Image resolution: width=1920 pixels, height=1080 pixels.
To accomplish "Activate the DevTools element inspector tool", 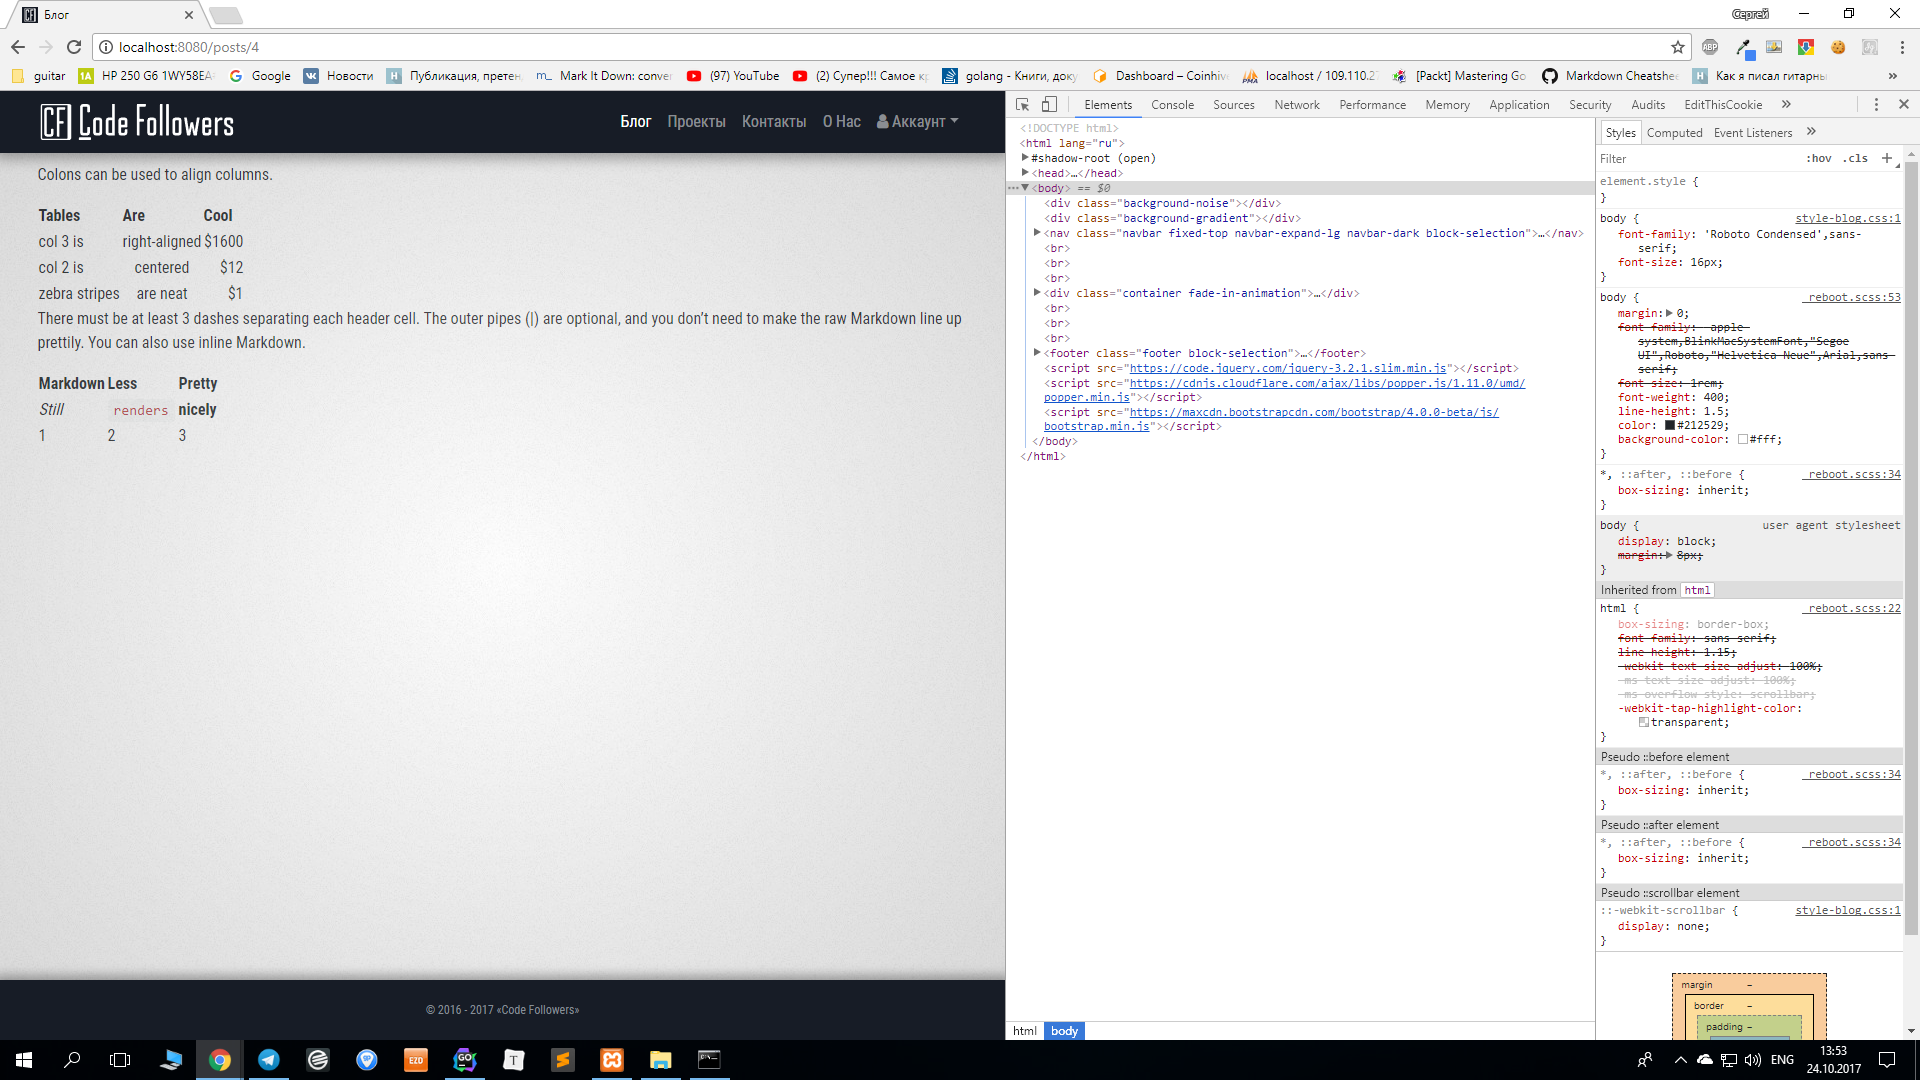I will (1022, 104).
